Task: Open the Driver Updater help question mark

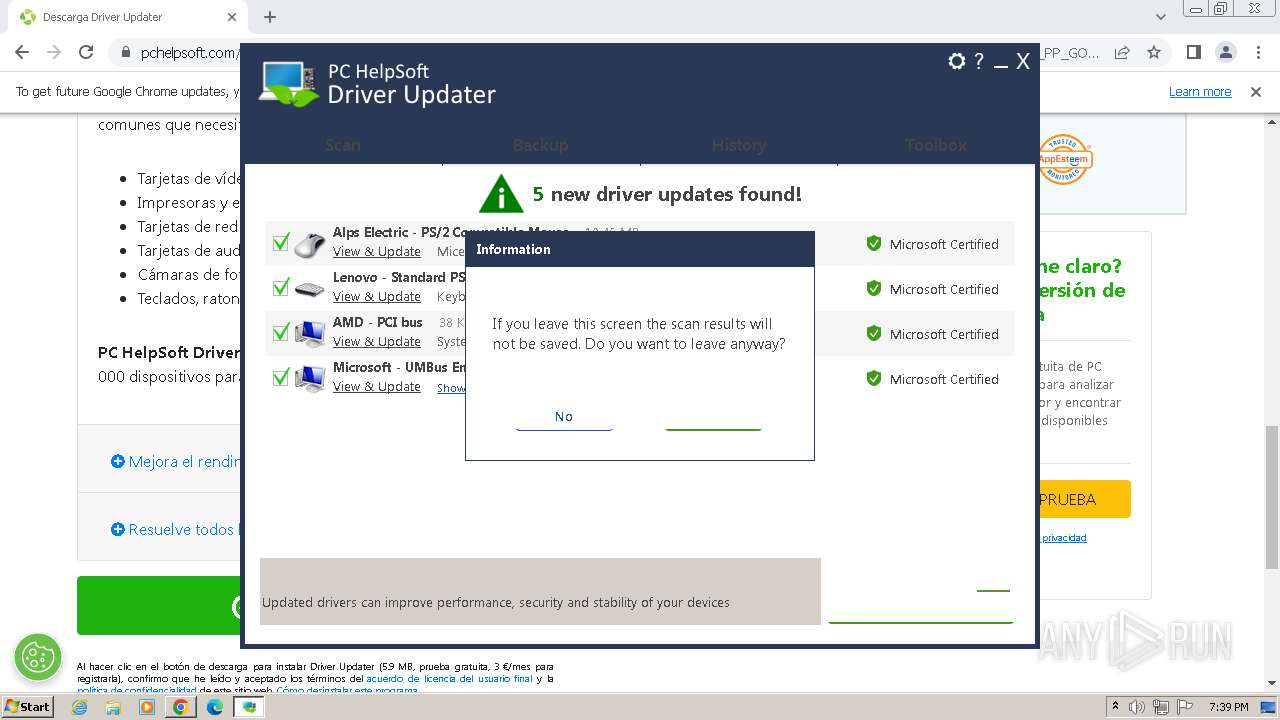Action: click(979, 62)
